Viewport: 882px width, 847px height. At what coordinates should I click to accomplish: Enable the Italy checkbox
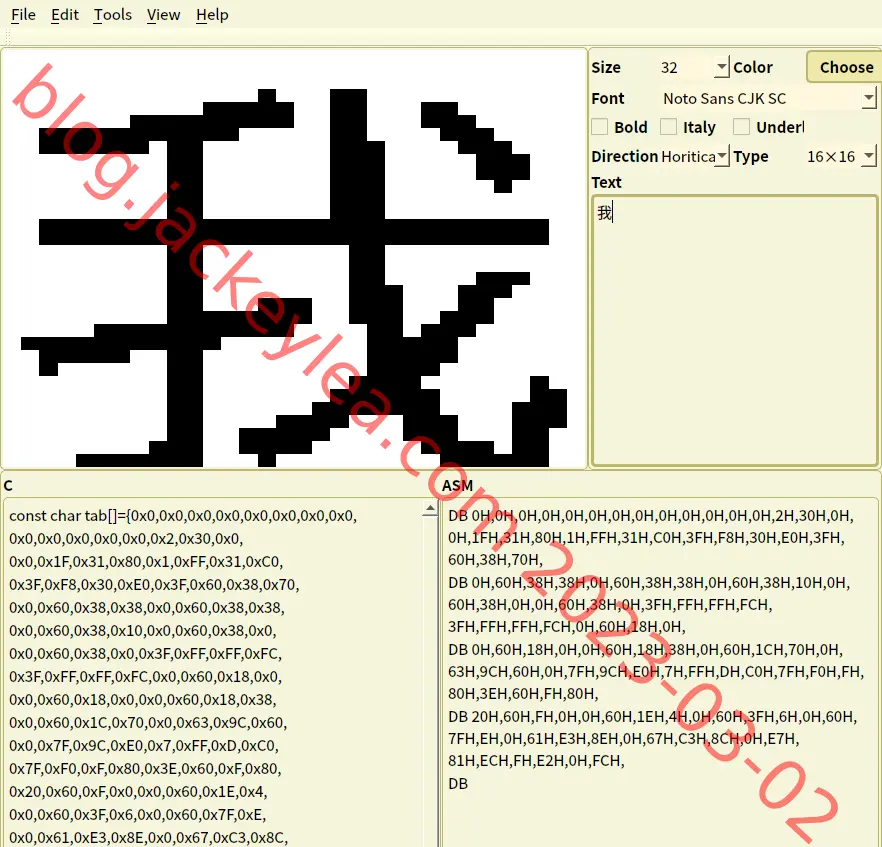tap(668, 127)
